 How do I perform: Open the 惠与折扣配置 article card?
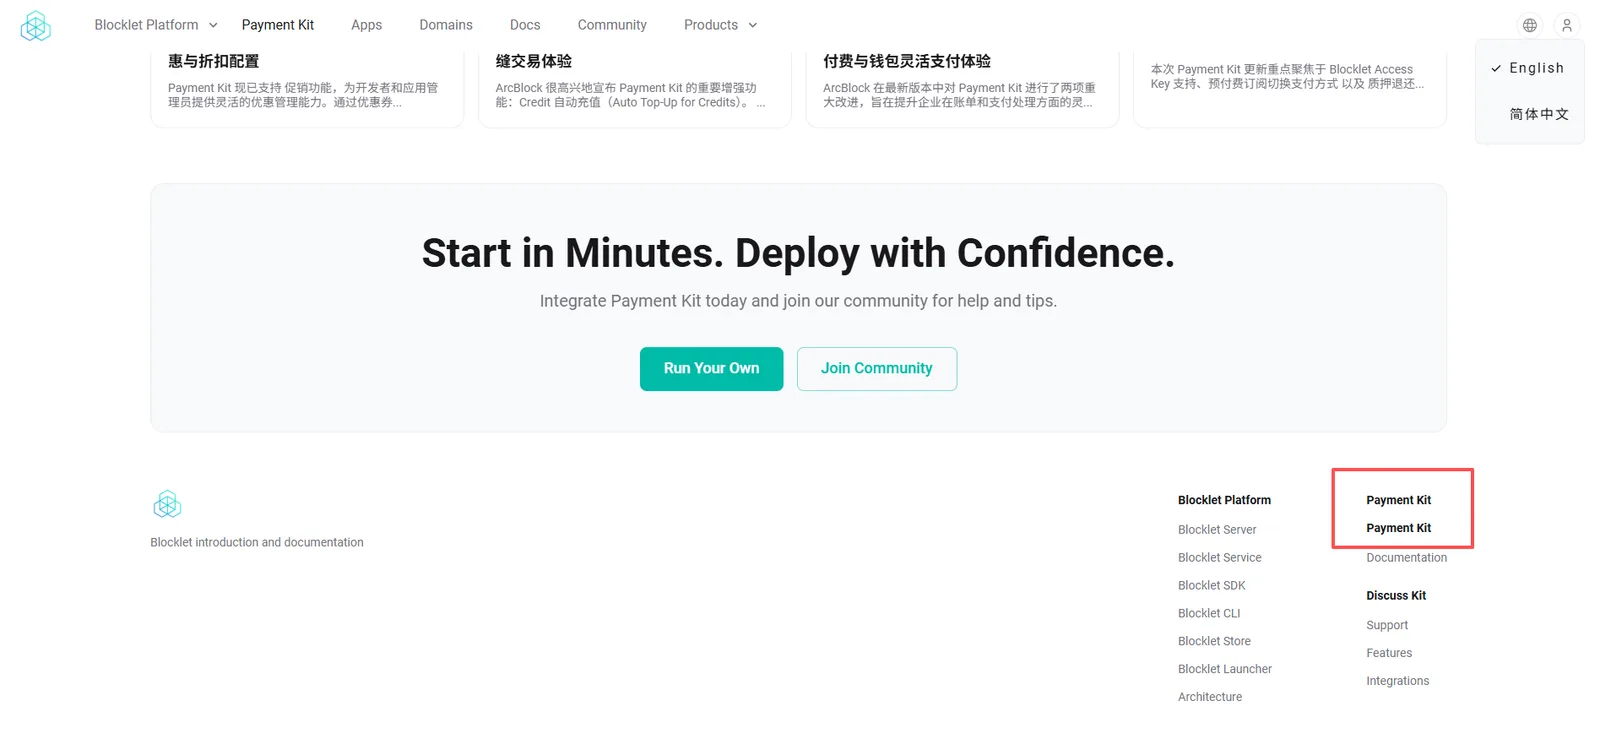coord(307,89)
